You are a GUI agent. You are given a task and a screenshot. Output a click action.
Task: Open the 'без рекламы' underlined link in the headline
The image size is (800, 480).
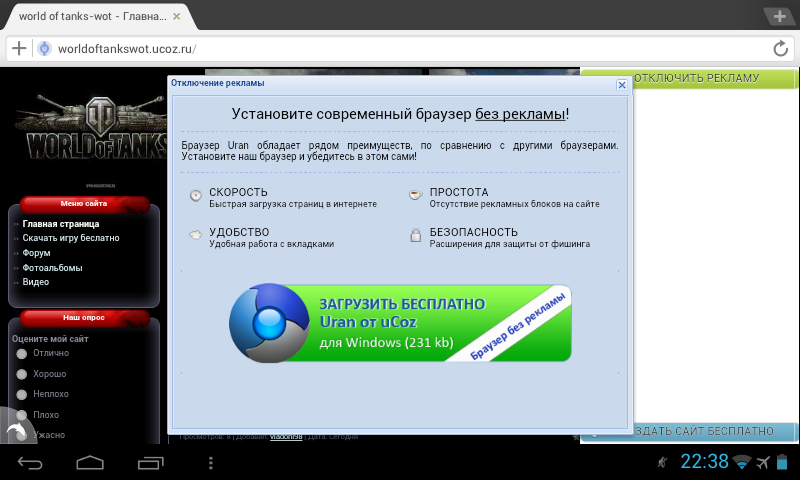coord(520,114)
